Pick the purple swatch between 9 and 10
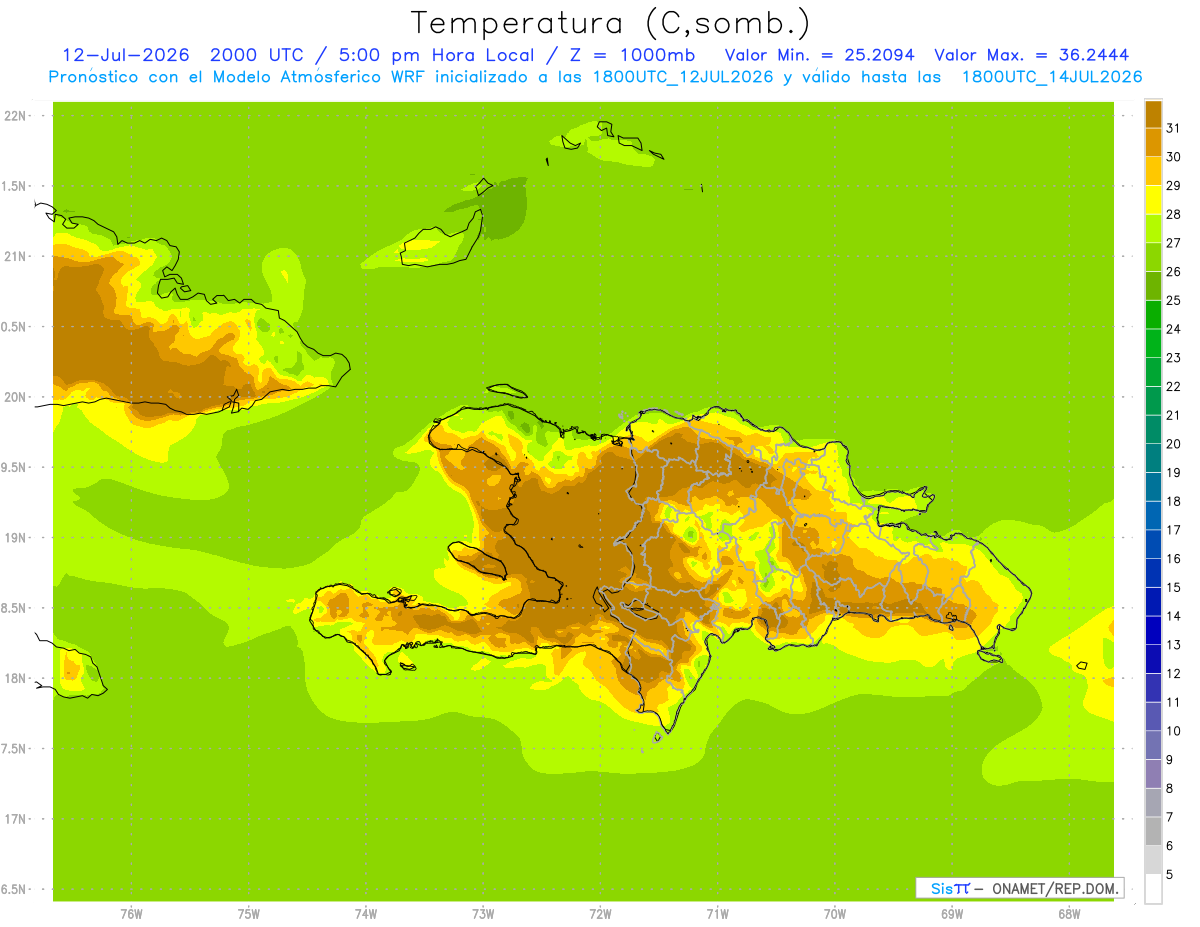Screen dimensions: 1200x927 point(1153,745)
